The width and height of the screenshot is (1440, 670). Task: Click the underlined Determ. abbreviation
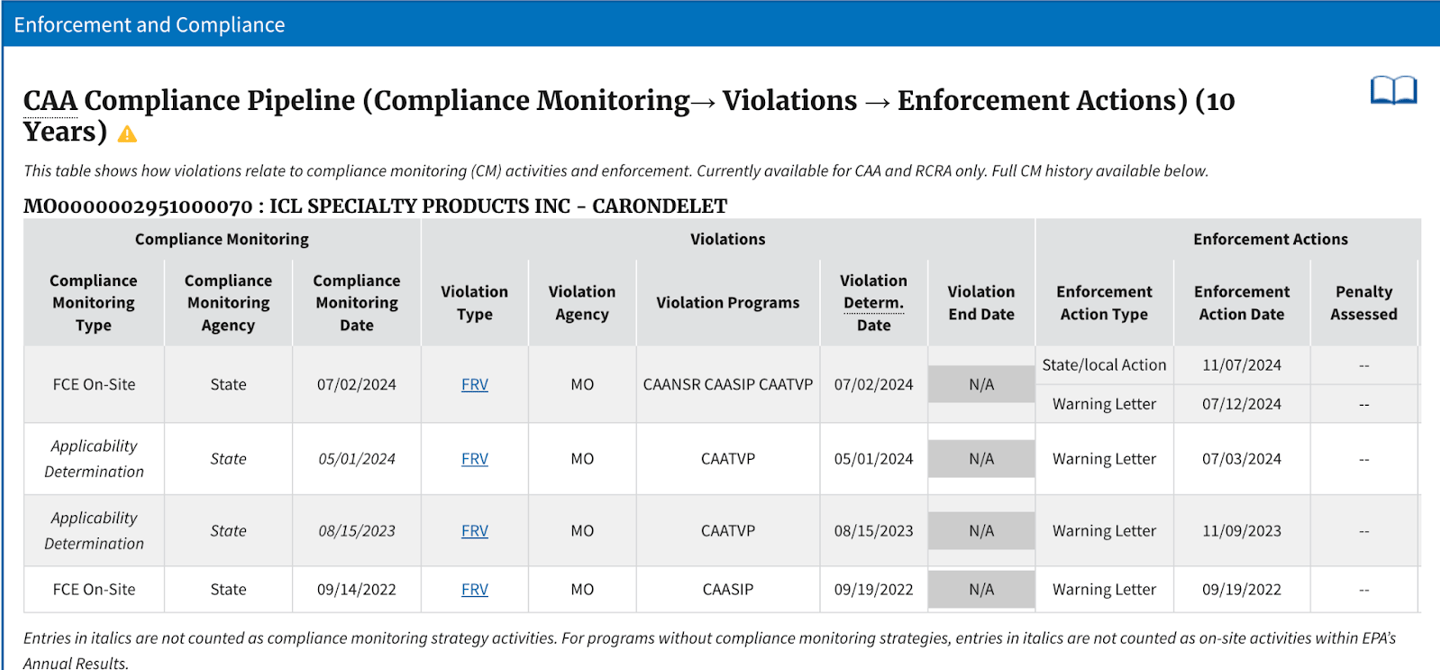873,303
